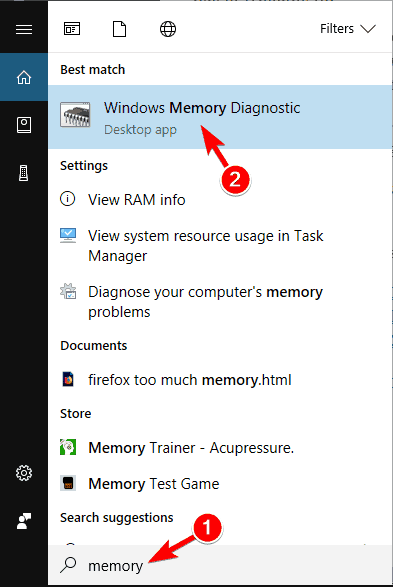Filter results by Web globe icon

pyautogui.click(x=168, y=29)
